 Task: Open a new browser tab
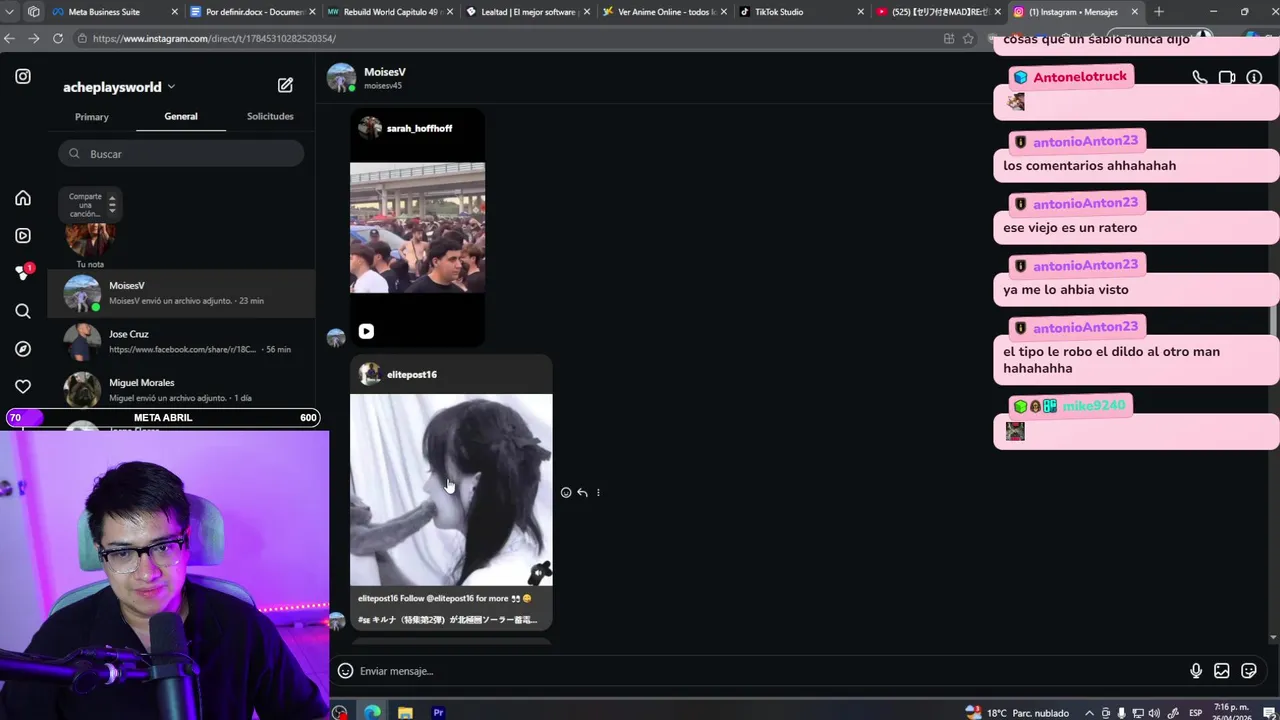click(1159, 12)
